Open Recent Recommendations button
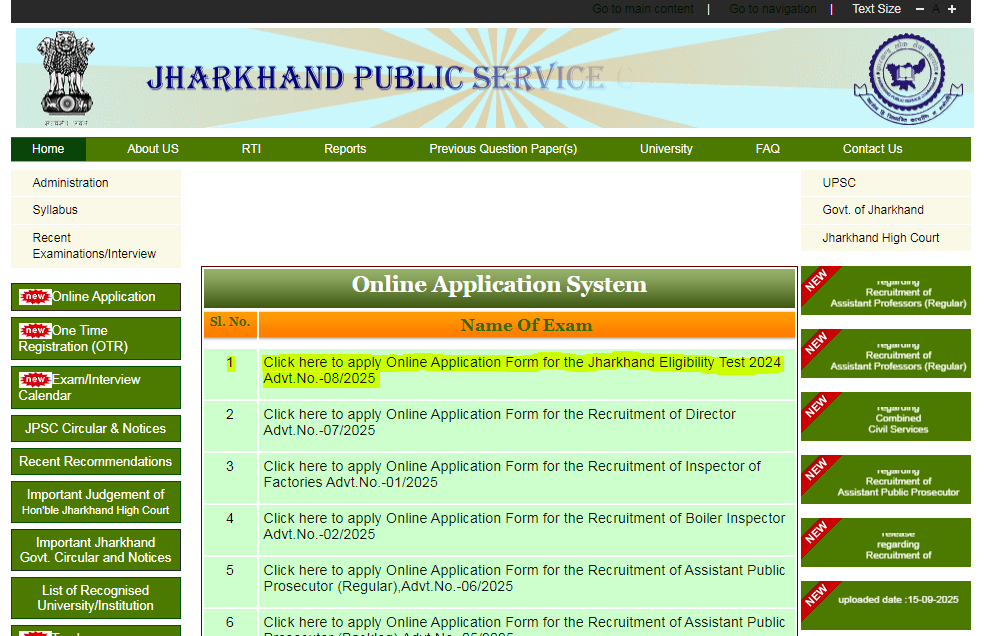 point(96,461)
